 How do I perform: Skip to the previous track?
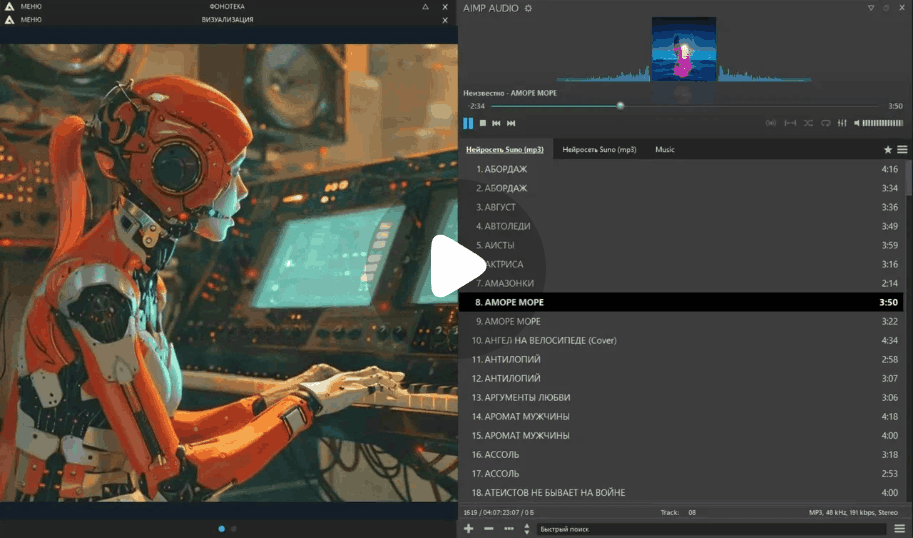coord(496,123)
